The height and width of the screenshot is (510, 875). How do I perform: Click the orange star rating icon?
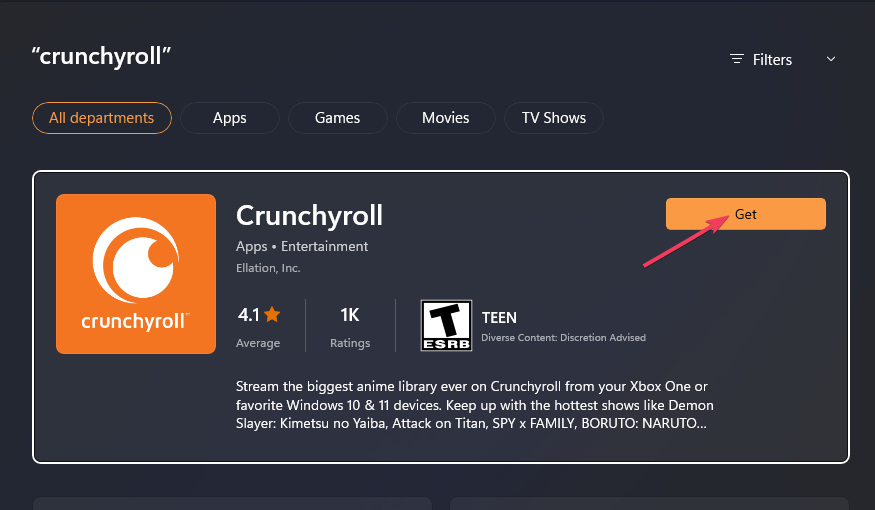tap(272, 316)
